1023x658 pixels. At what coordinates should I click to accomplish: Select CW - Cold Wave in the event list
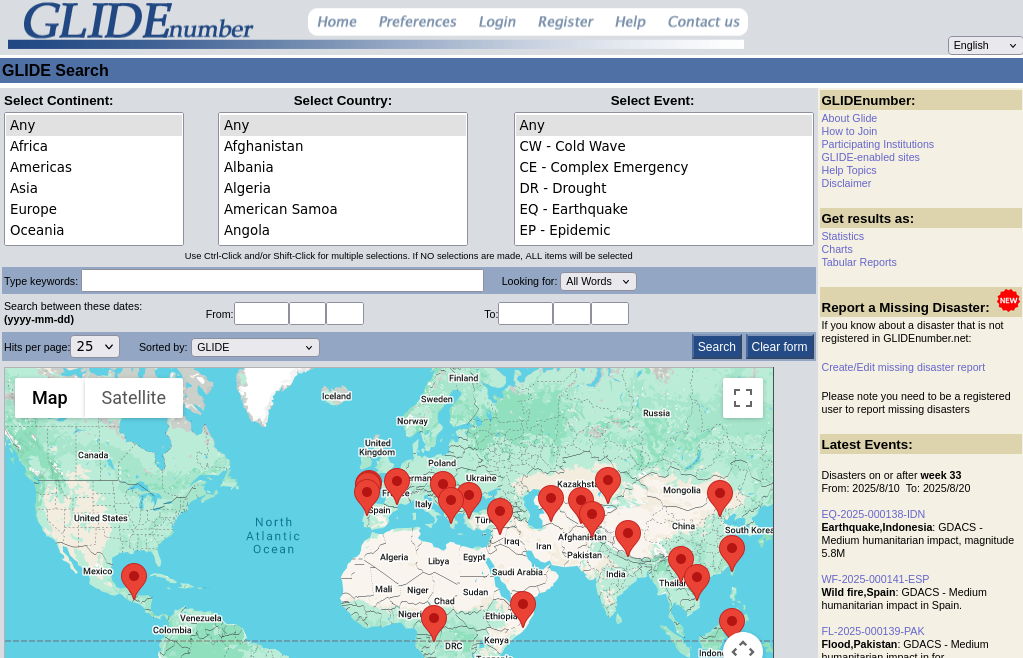[664, 146]
